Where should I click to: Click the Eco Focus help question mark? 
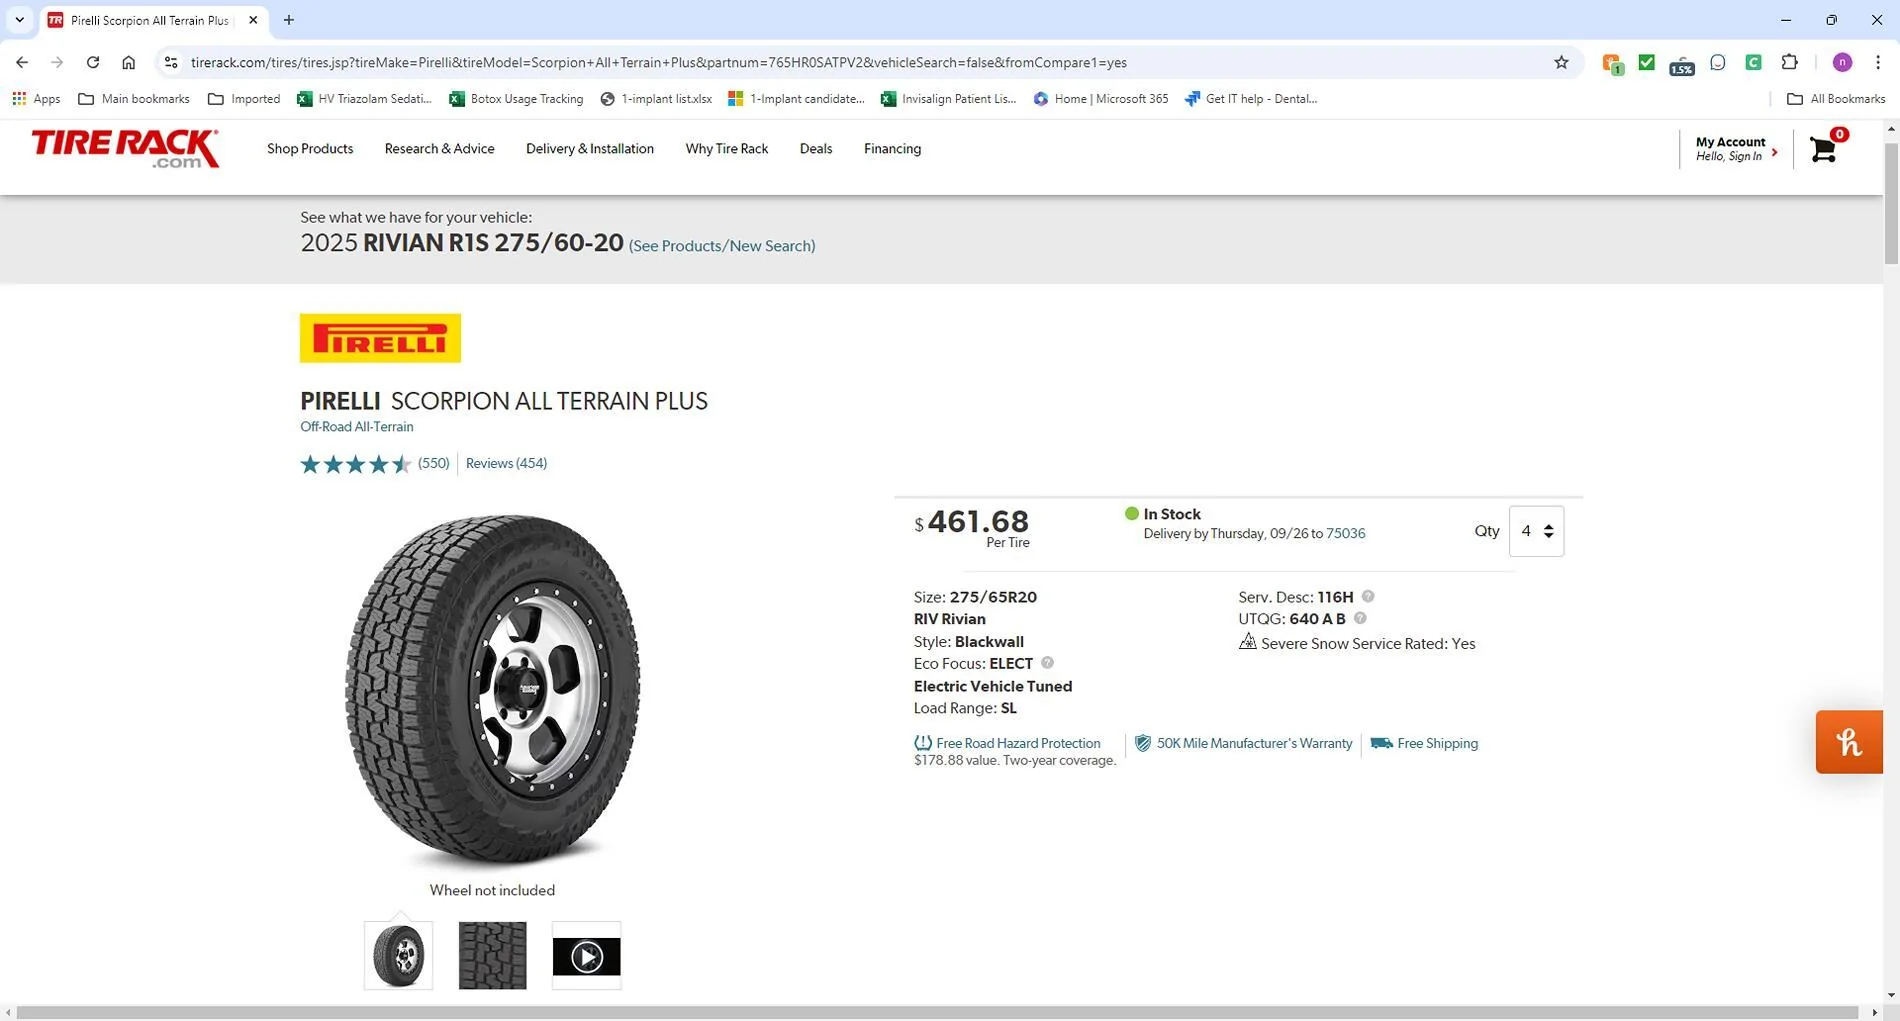1047,663
